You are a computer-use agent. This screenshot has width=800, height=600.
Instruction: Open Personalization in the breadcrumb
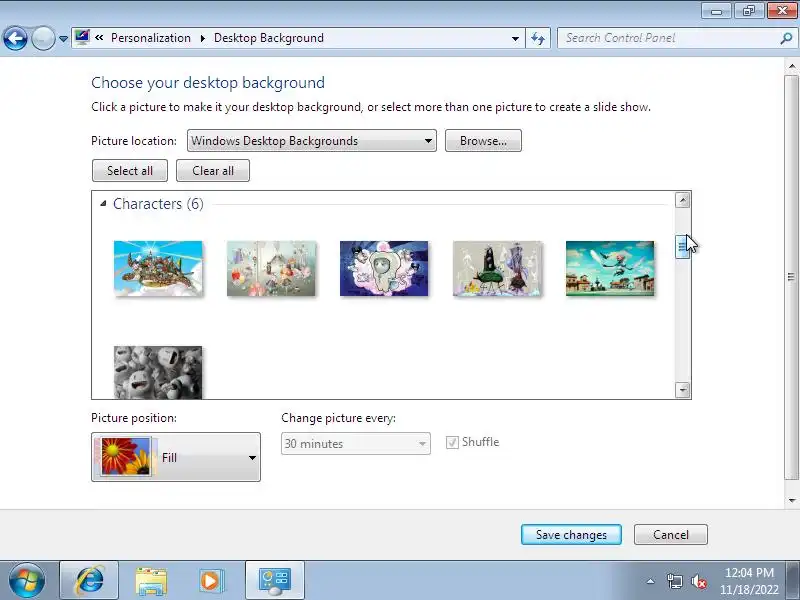point(151,38)
